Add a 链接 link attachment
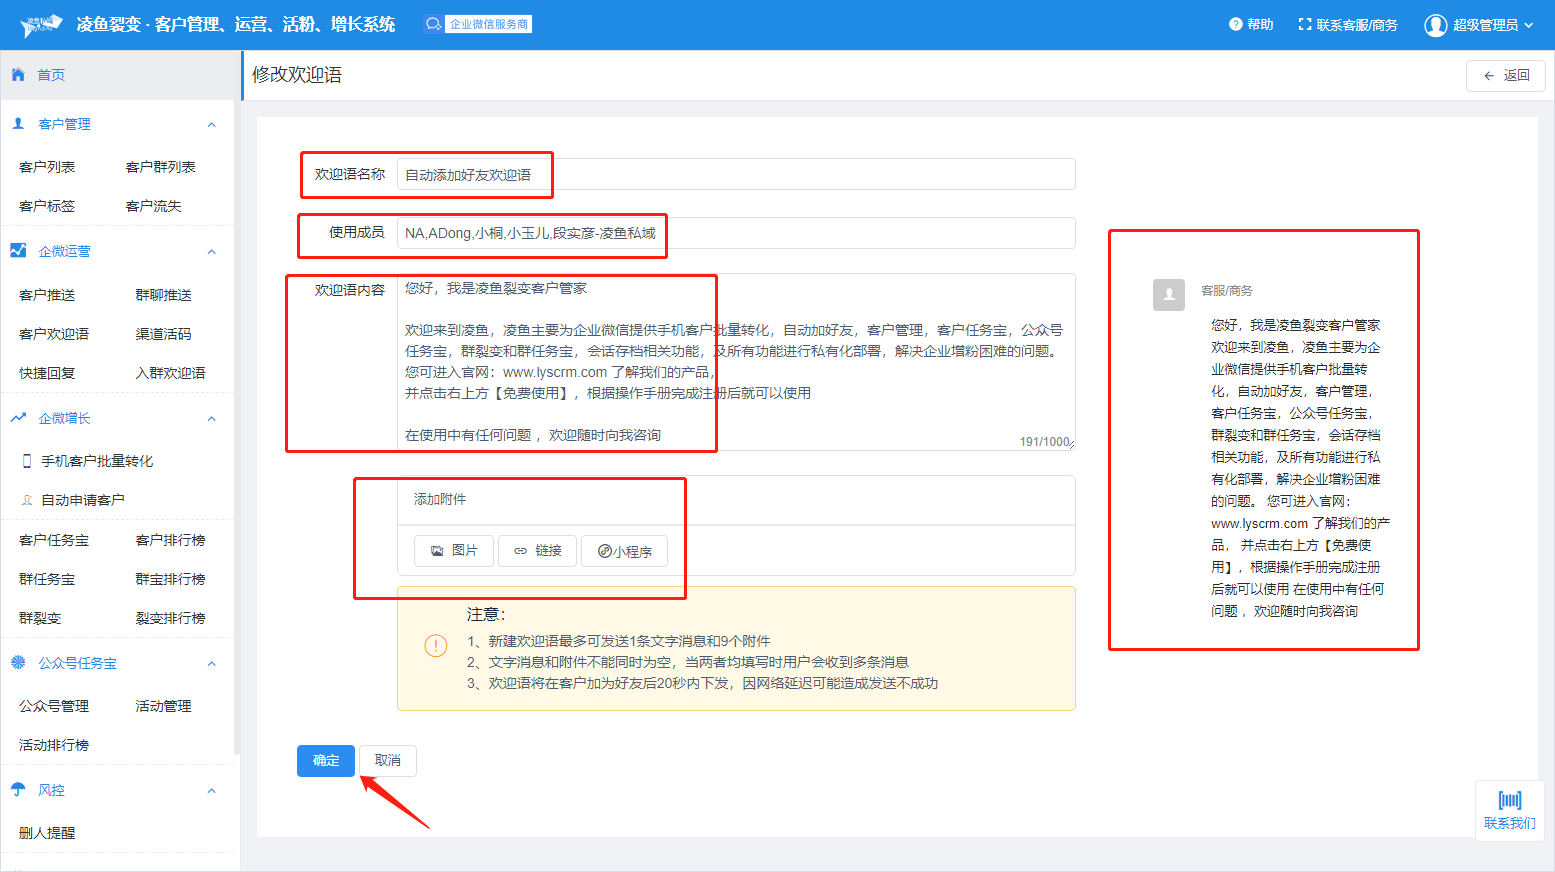Viewport: 1555px width, 872px height. click(x=537, y=551)
